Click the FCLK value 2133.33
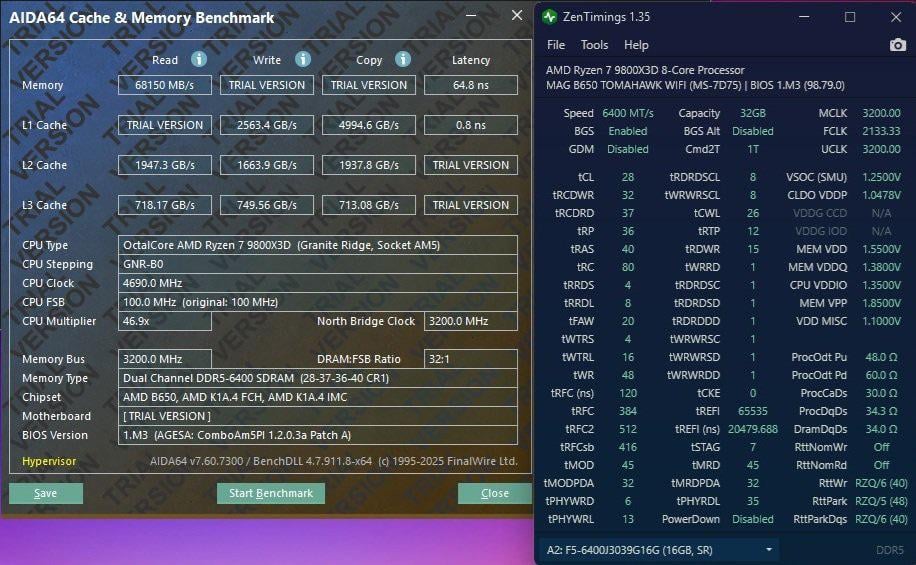Screen dimensions: 916x565 pyautogui.click(x=881, y=131)
